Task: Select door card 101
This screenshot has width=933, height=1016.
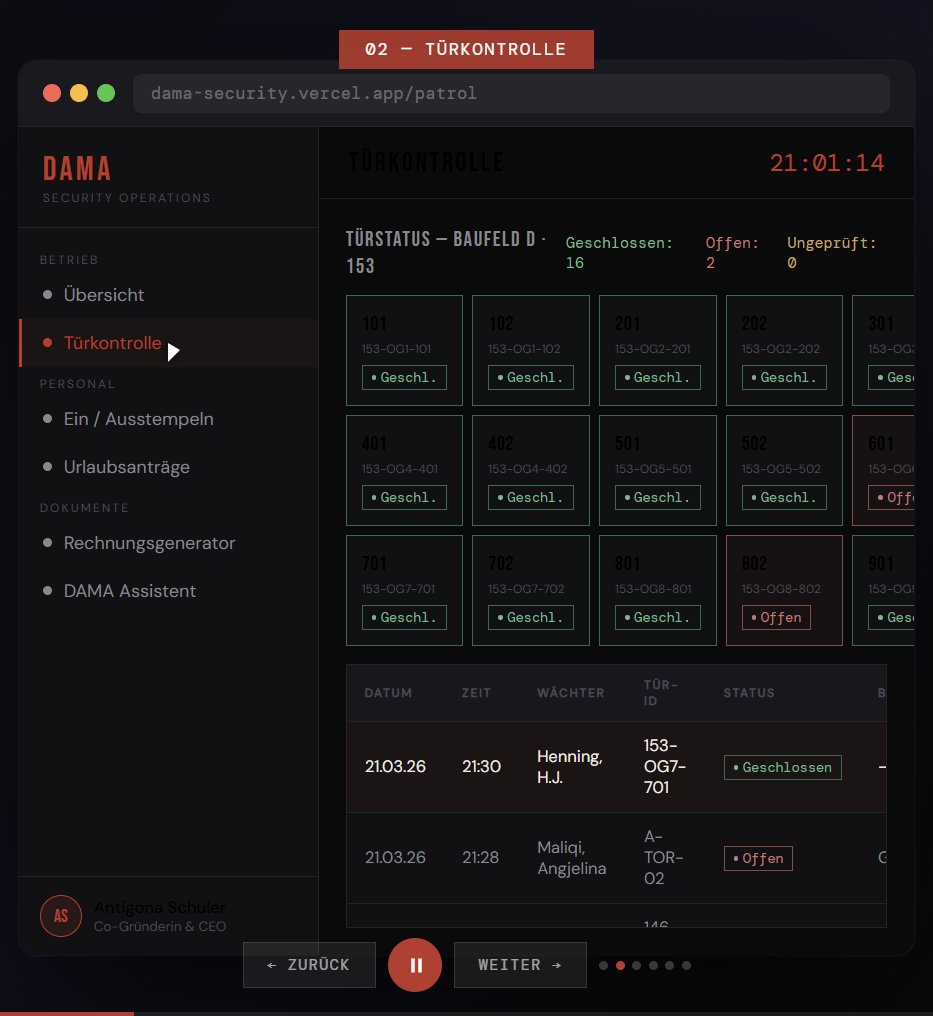Action: [x=404, y=351]
